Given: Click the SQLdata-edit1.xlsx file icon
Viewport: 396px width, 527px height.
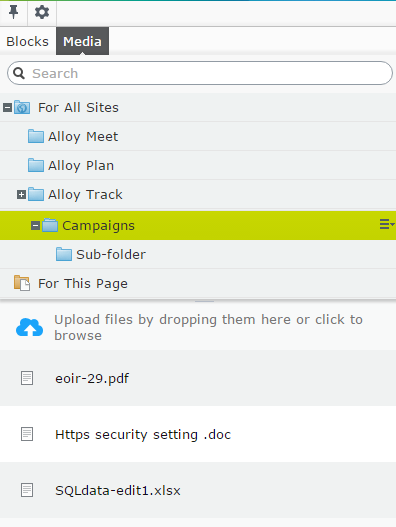Looking at the screenshot, I should (x=27, y=490).
